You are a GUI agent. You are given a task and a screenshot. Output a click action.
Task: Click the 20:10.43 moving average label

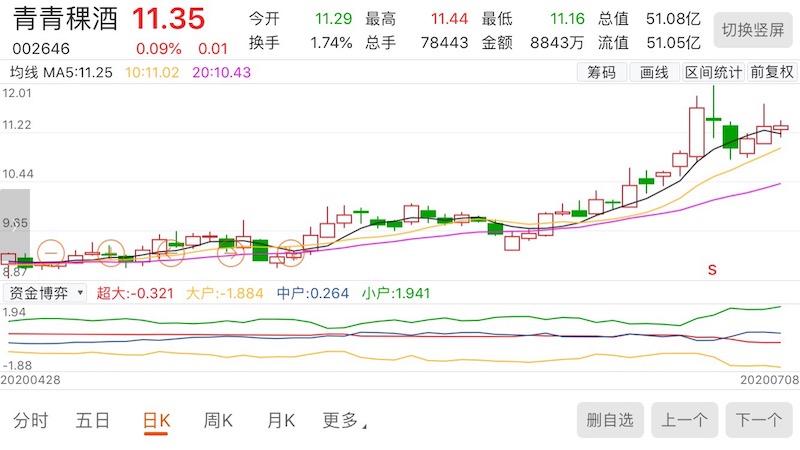[221, 72]
